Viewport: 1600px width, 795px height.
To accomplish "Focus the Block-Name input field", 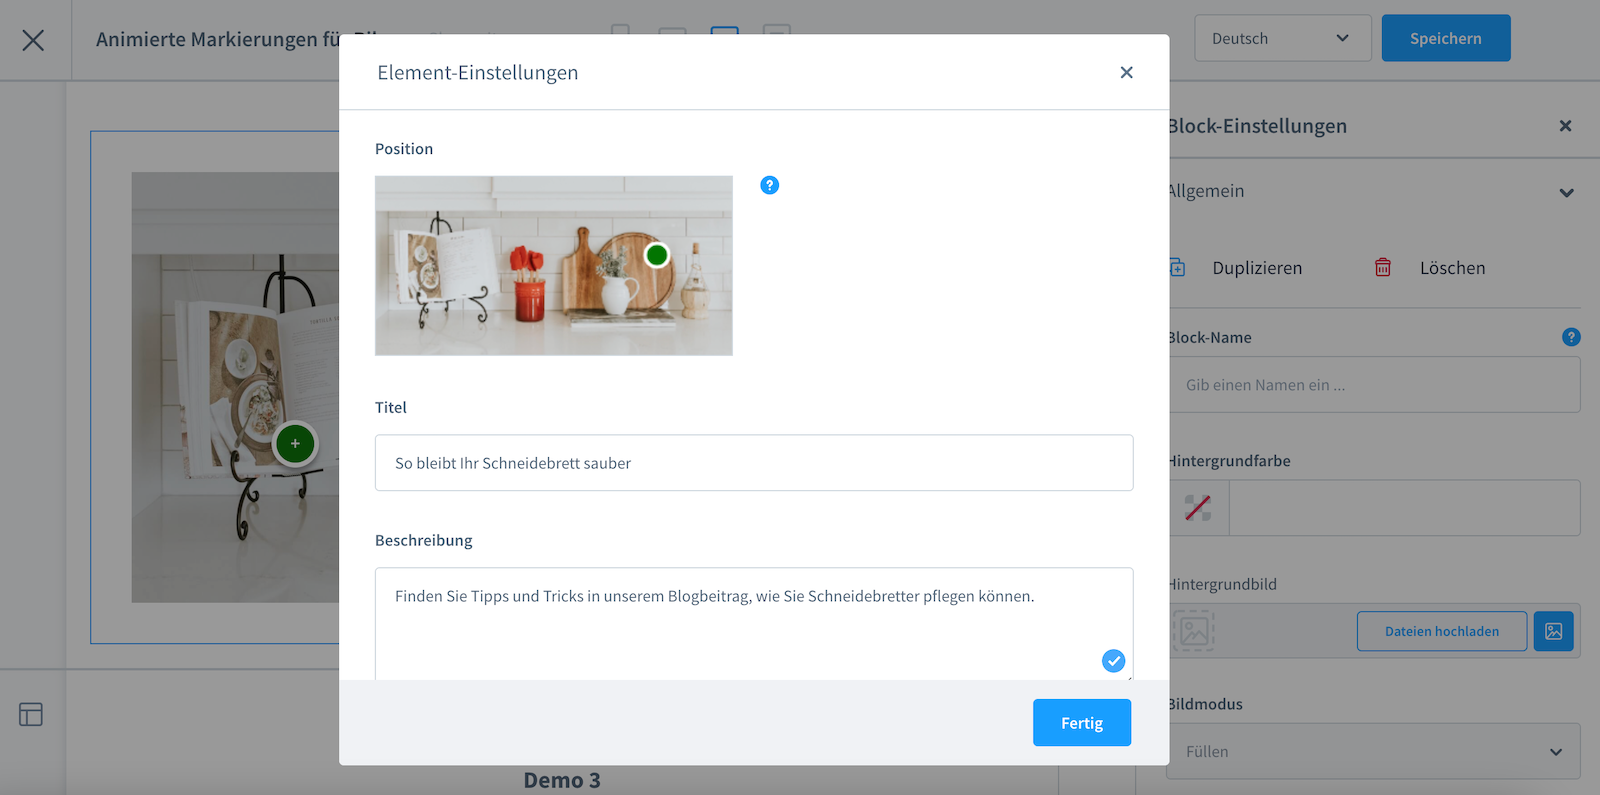I will (x=1374, y=385).
